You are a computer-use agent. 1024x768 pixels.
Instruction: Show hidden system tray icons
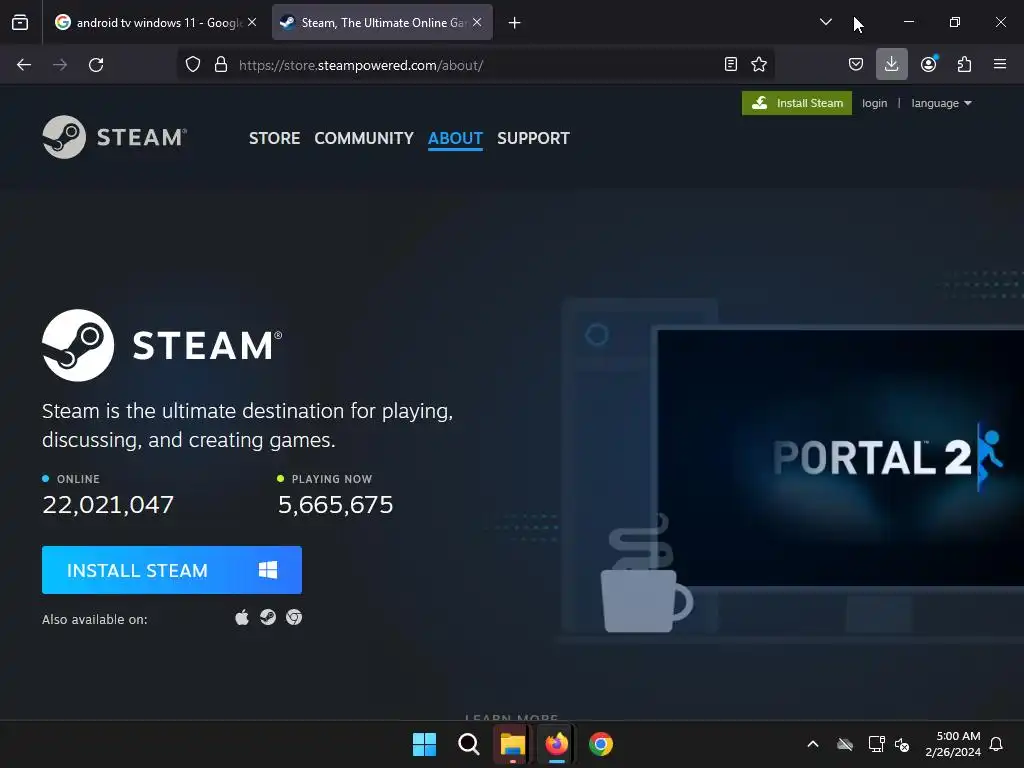[813, 744]
